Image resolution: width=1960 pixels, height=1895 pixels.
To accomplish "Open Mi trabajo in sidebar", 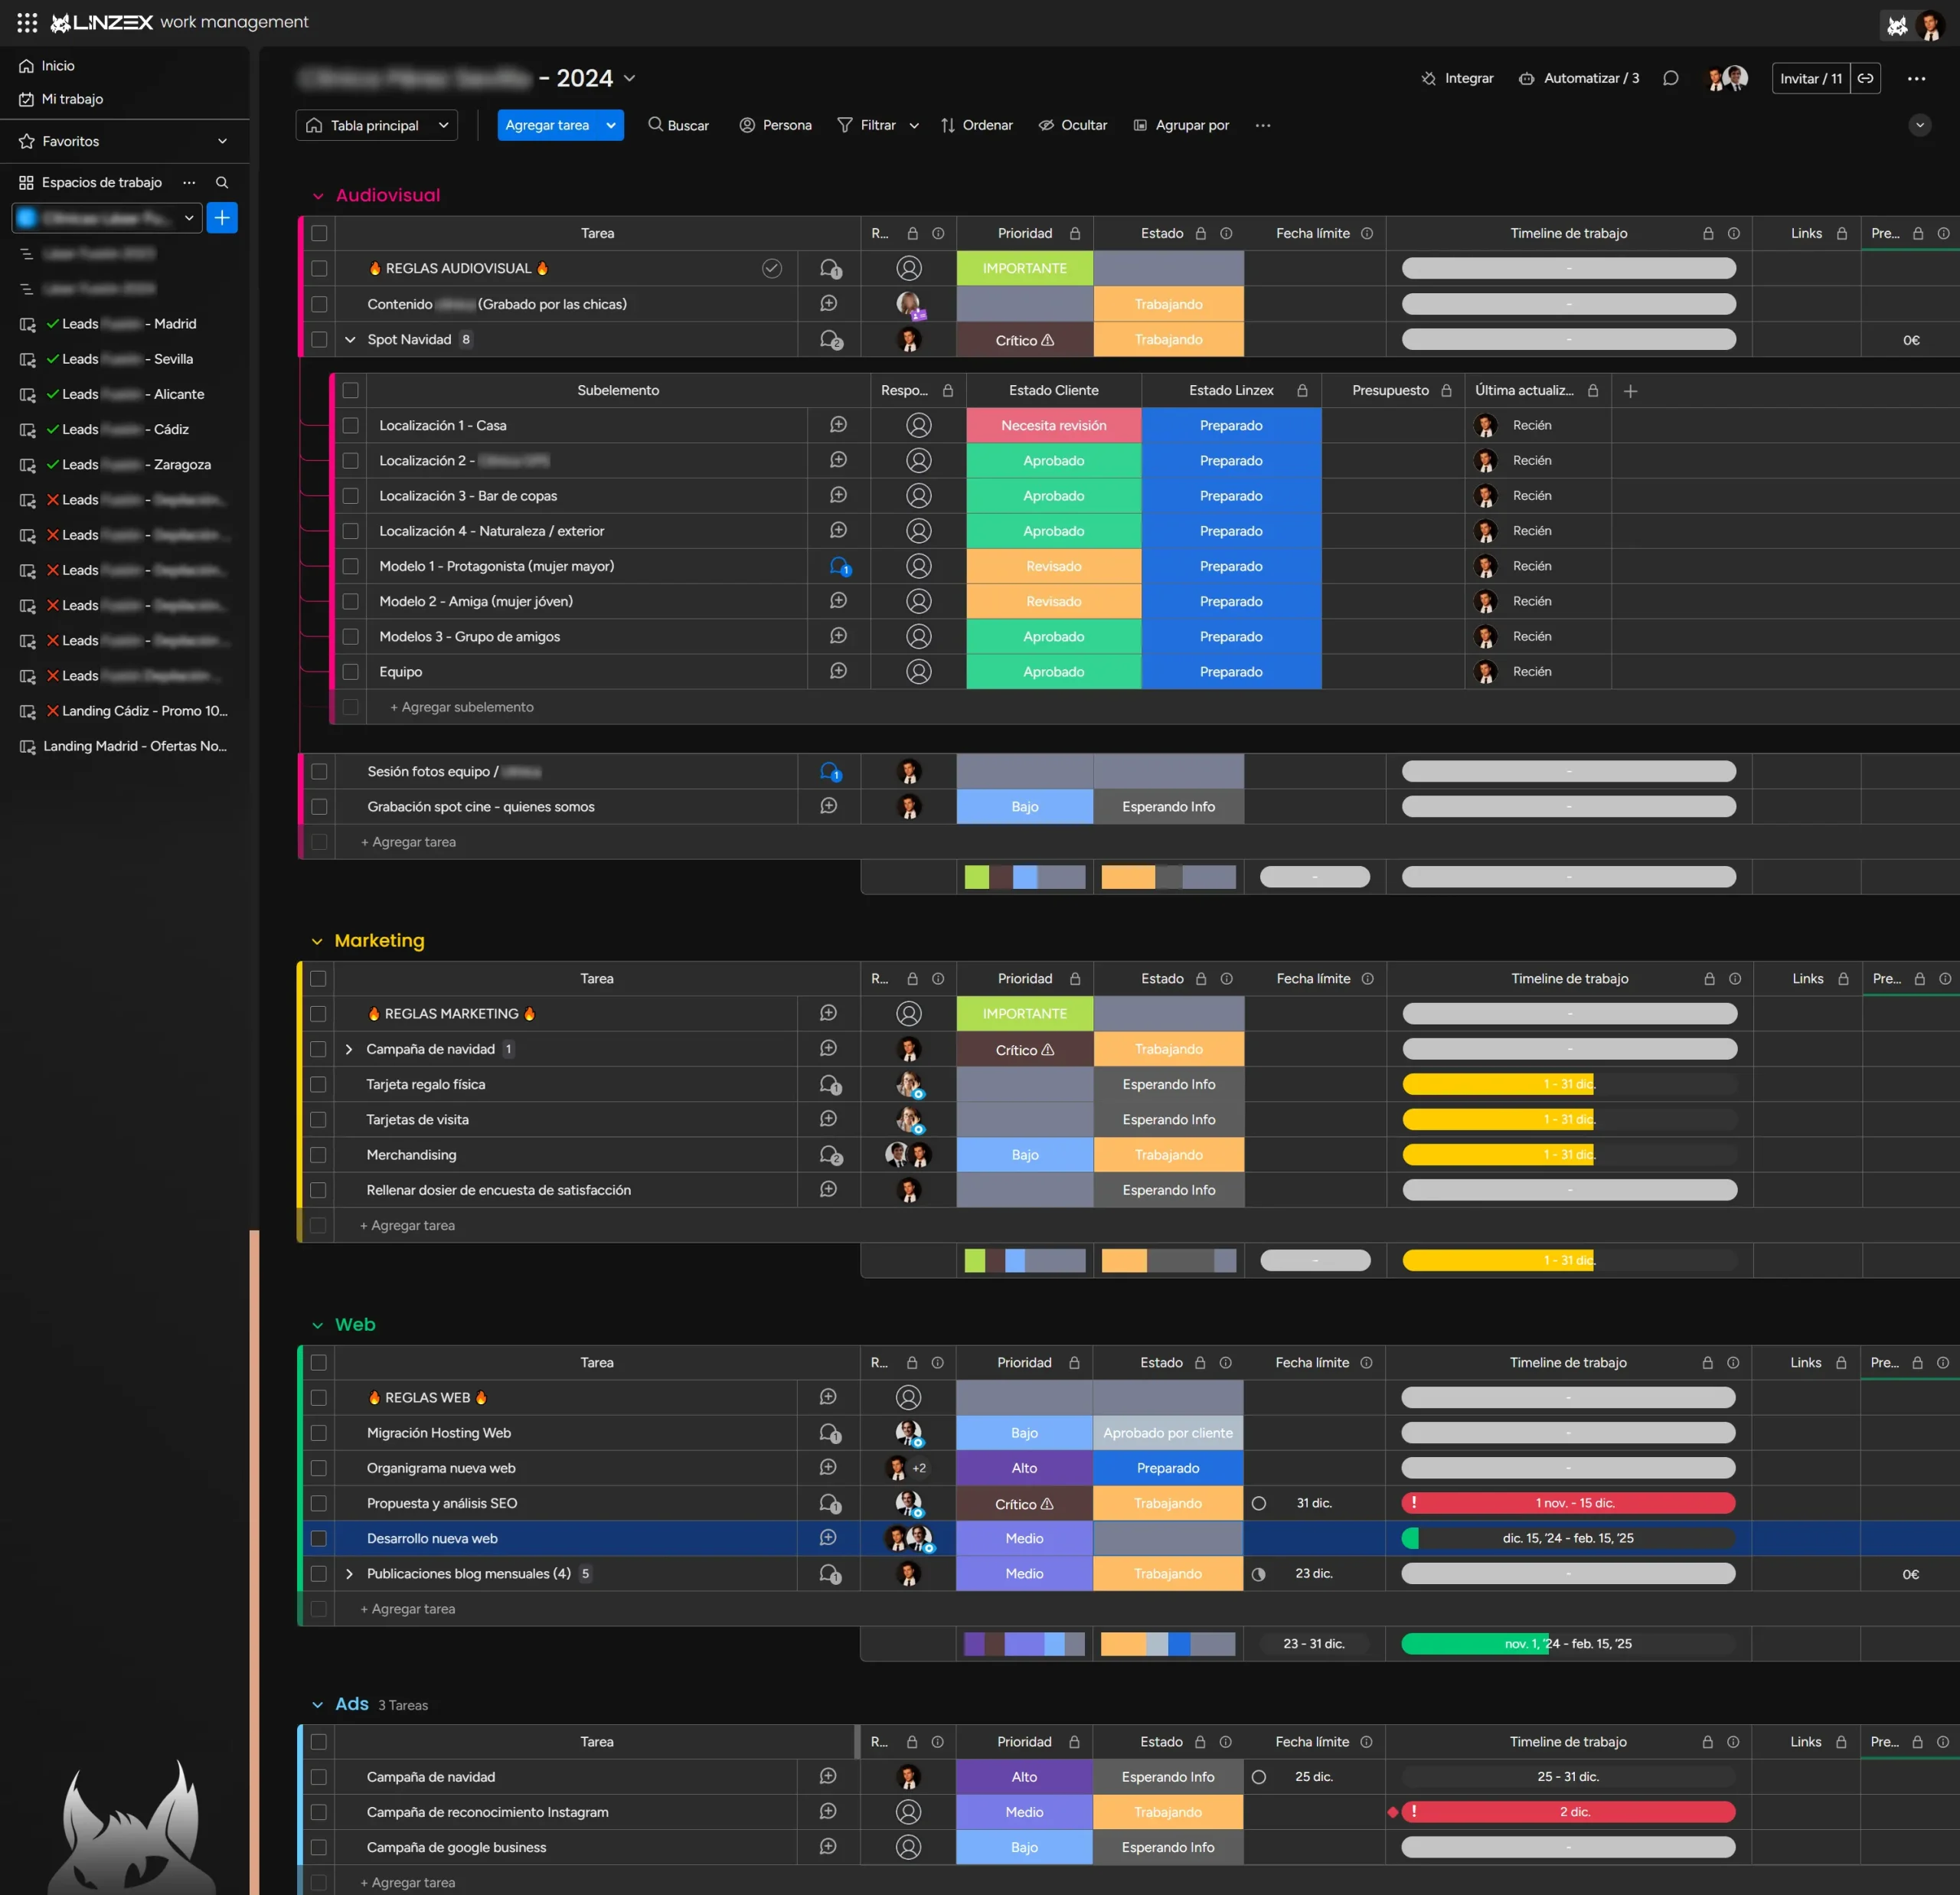I will [72, 99].
